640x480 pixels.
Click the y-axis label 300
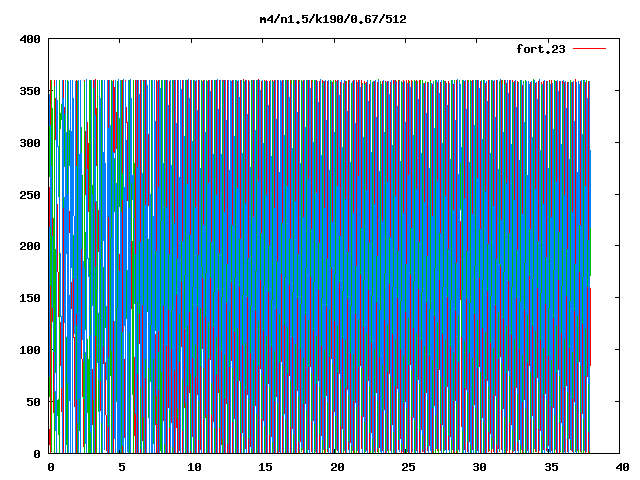click(30, 143)
